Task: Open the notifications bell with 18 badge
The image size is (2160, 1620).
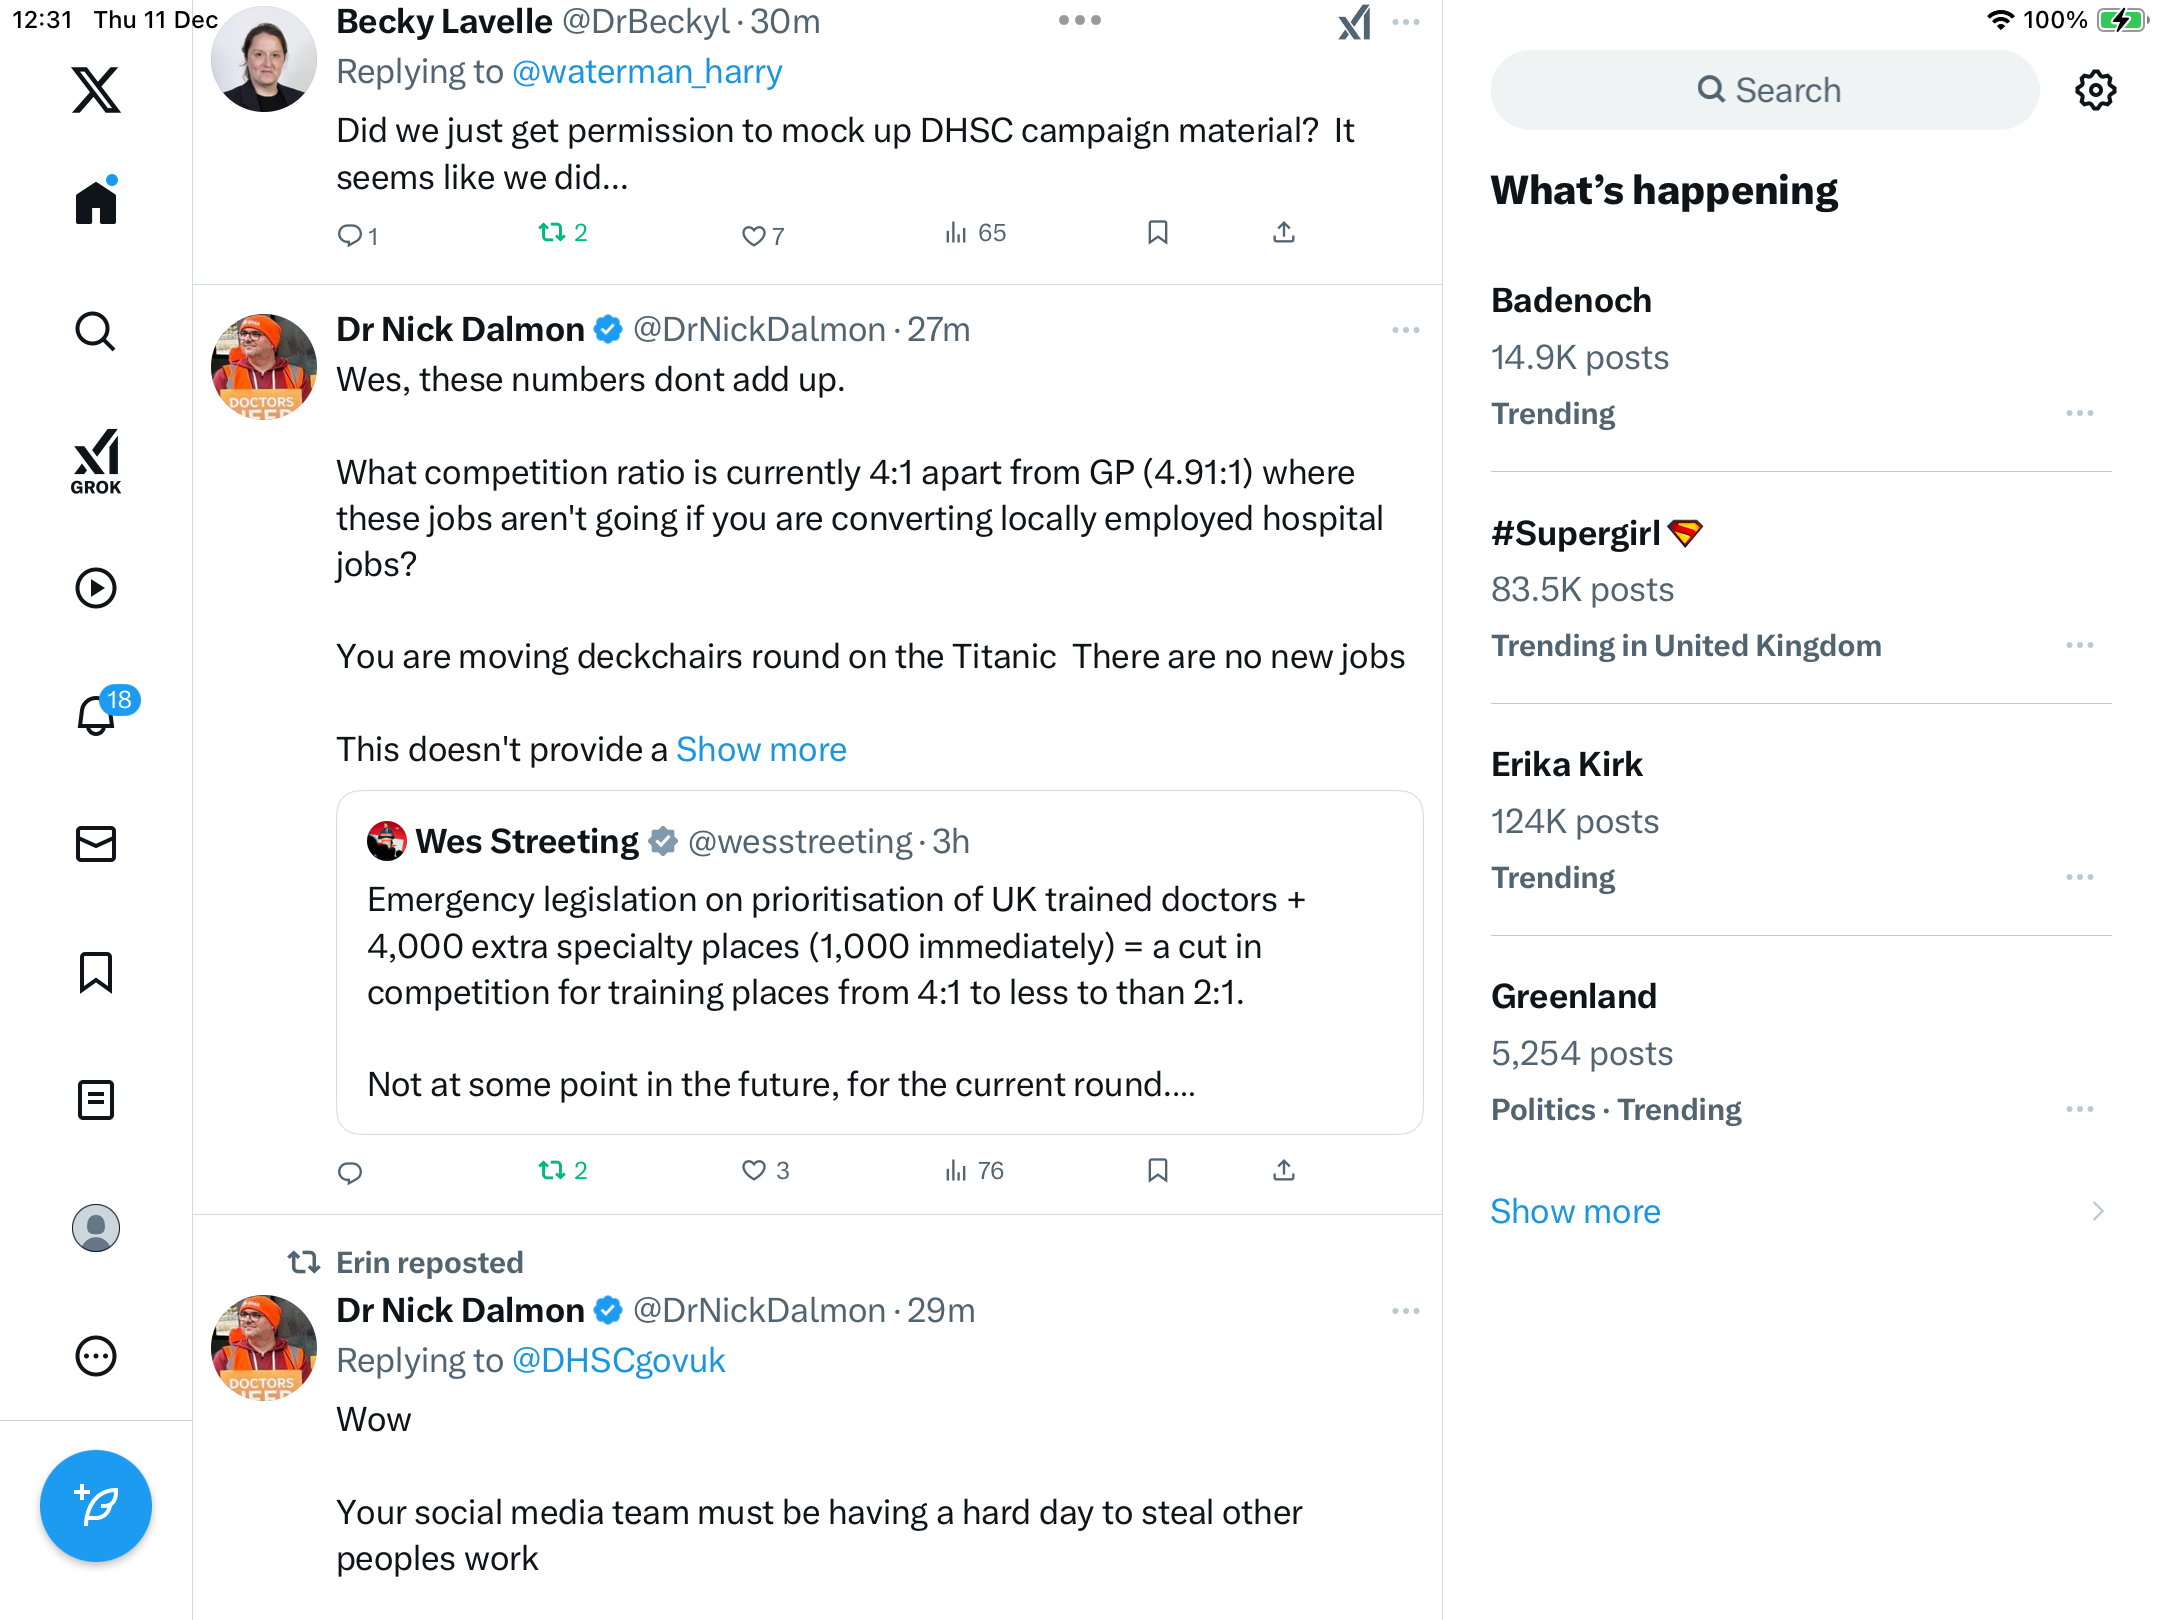Action: (97, 715)
